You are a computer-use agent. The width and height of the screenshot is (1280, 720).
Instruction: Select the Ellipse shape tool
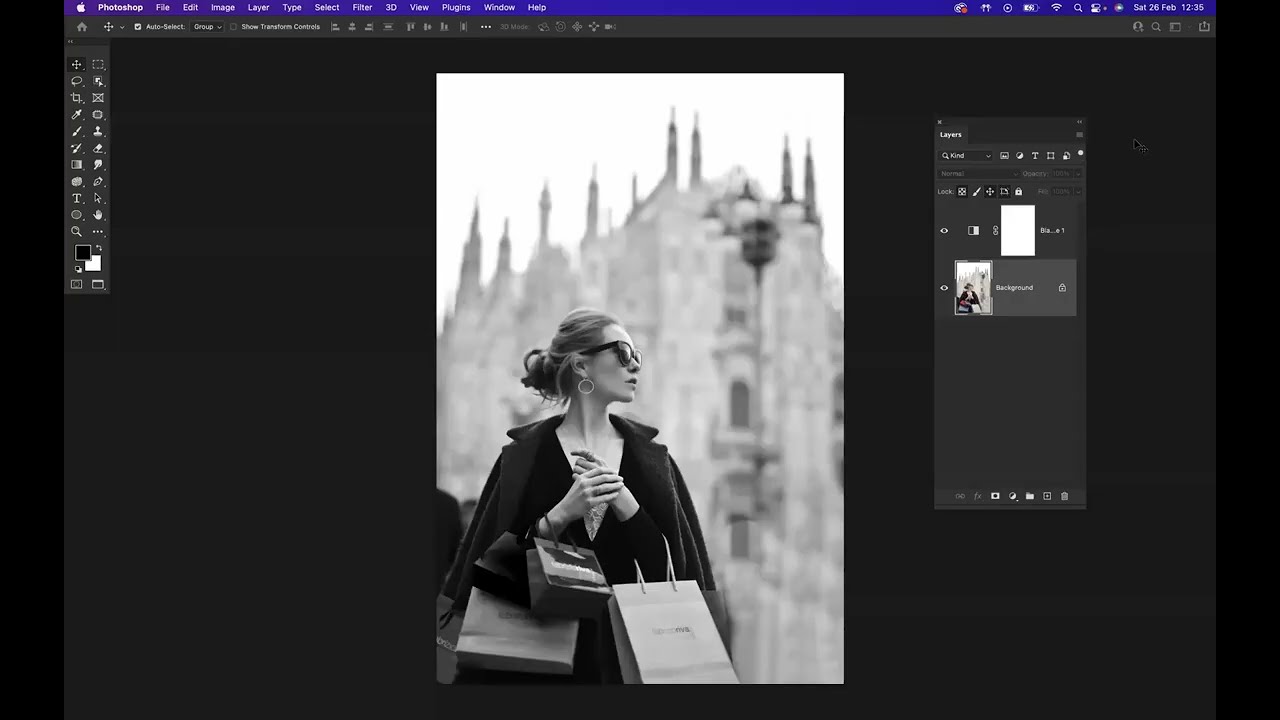coord(76,215)
